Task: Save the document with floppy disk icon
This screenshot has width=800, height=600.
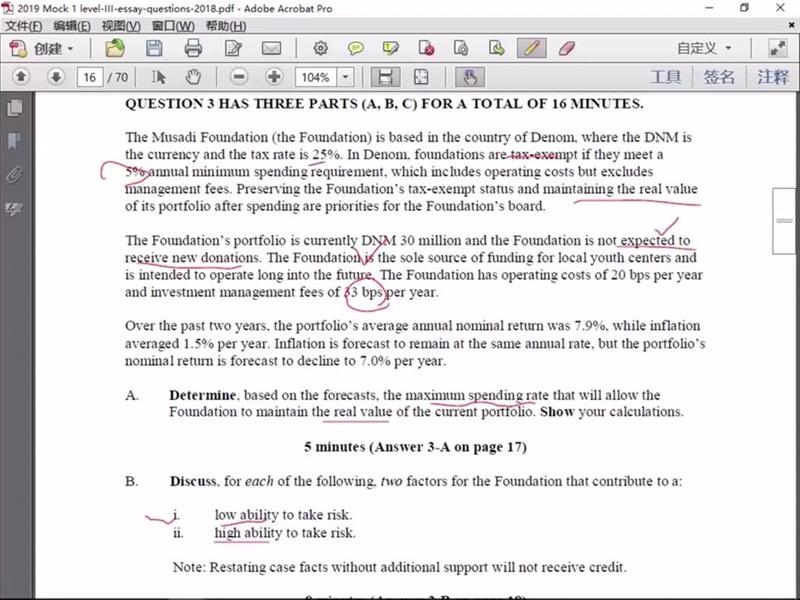Action: pos(154,48)
